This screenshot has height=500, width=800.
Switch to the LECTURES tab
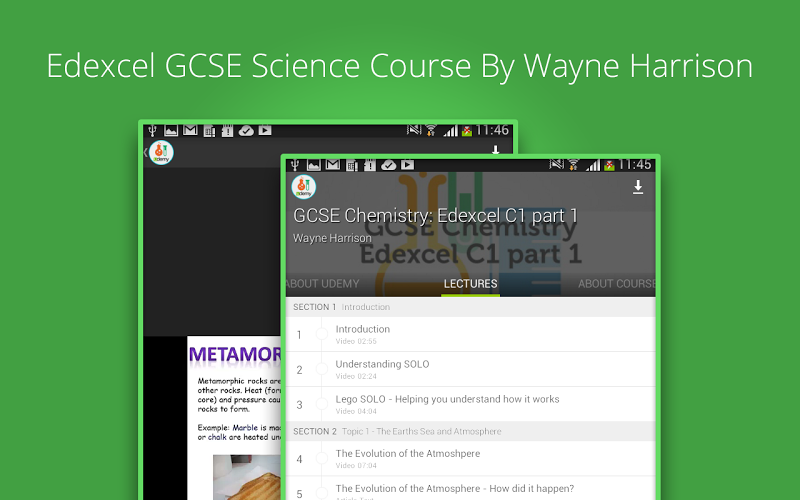tap(470, 284)
